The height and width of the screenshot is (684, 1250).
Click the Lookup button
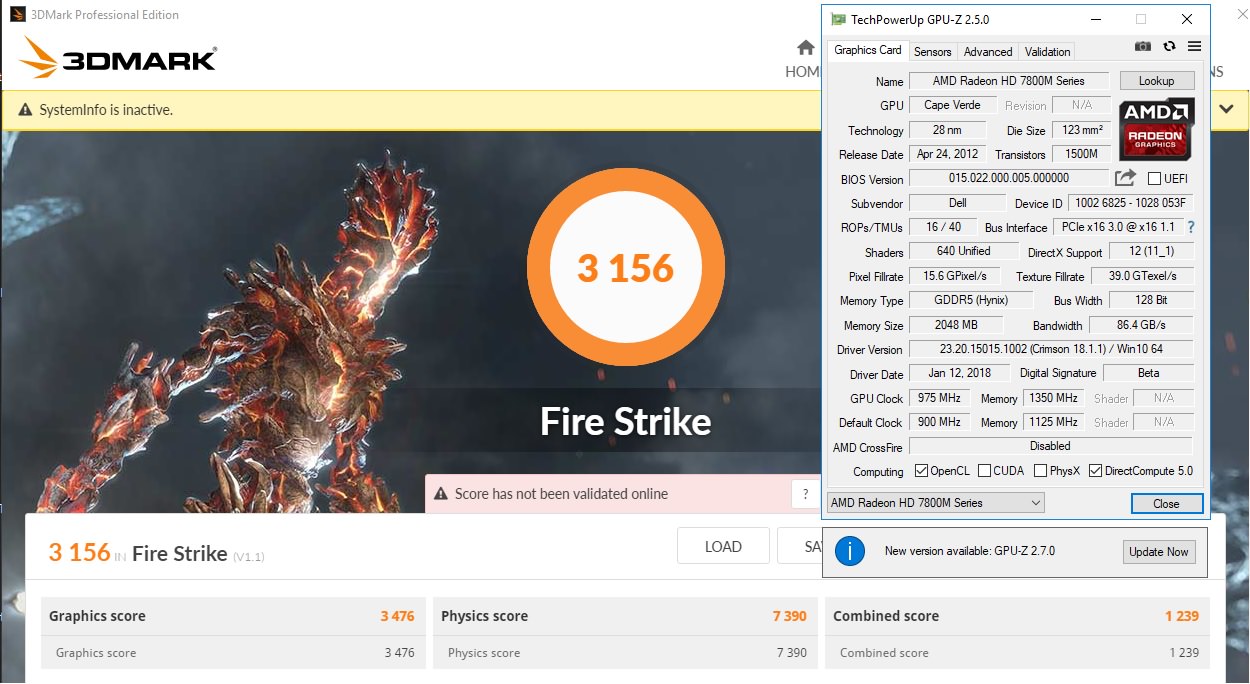[1156, 81]
